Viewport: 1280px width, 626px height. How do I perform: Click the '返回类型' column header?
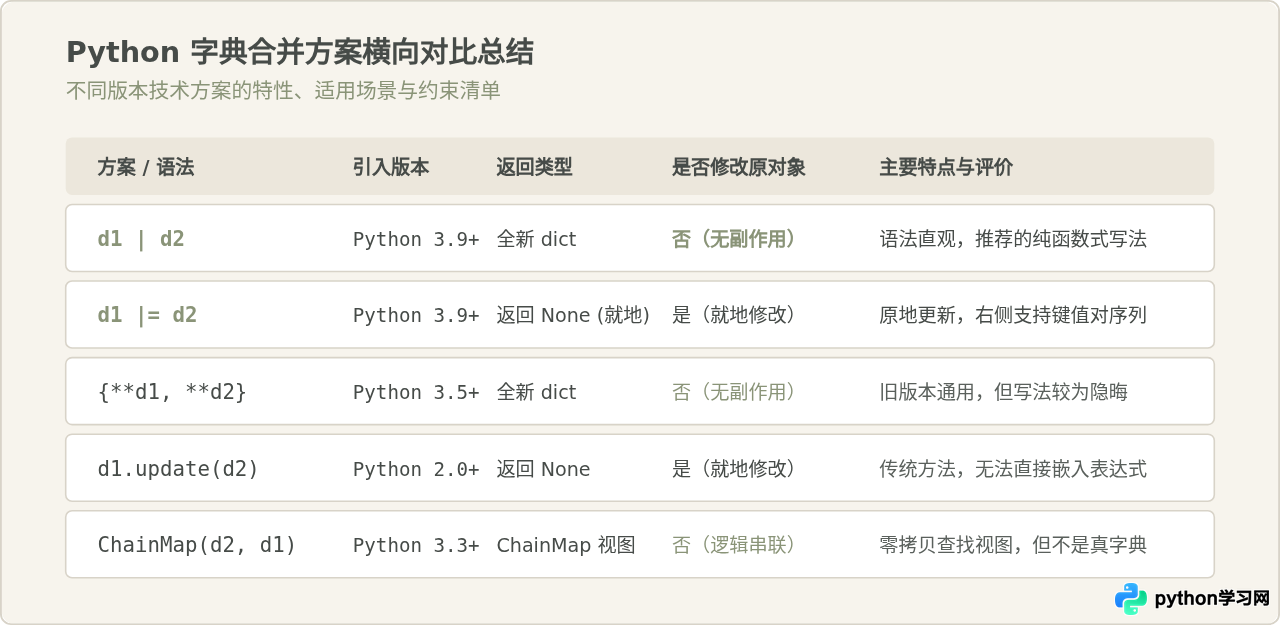coord(535,167)
